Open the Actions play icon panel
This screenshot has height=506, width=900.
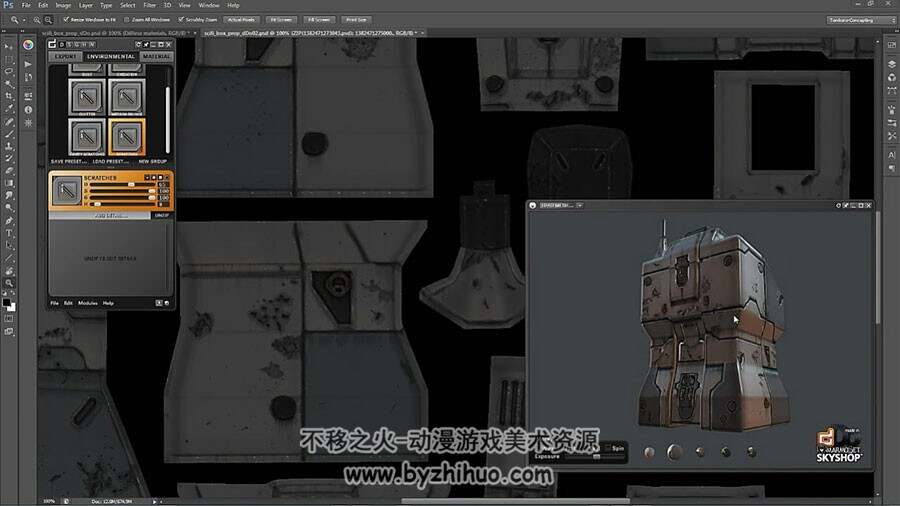click(x=28, y=64)
